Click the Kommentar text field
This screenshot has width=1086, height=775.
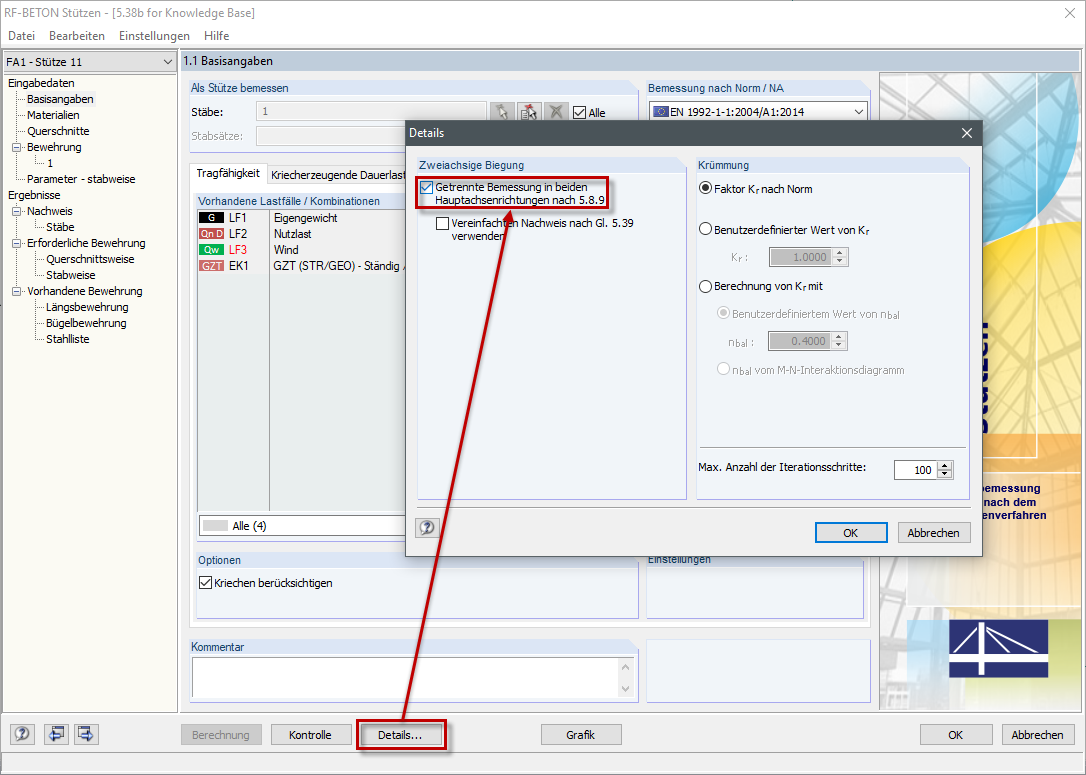405,677
